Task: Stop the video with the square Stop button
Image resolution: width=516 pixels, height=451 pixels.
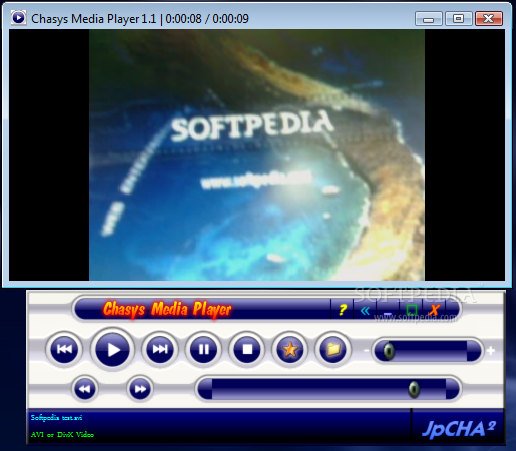Action: point(247,349)
